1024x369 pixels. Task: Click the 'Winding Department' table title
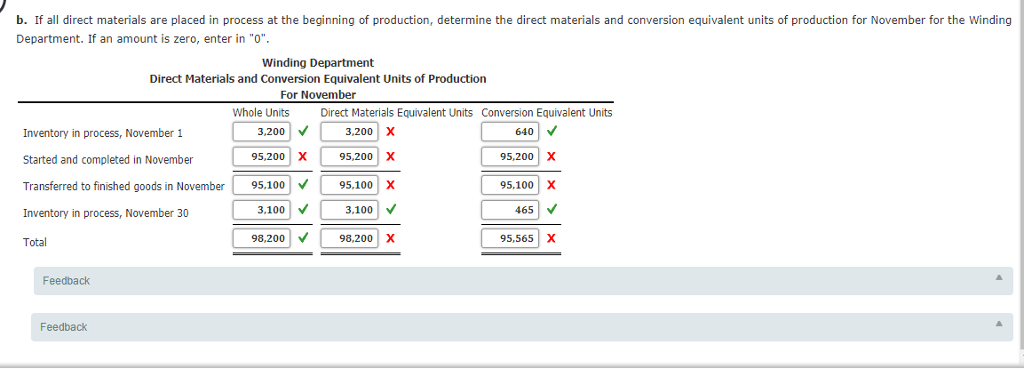tap(318, 63)
